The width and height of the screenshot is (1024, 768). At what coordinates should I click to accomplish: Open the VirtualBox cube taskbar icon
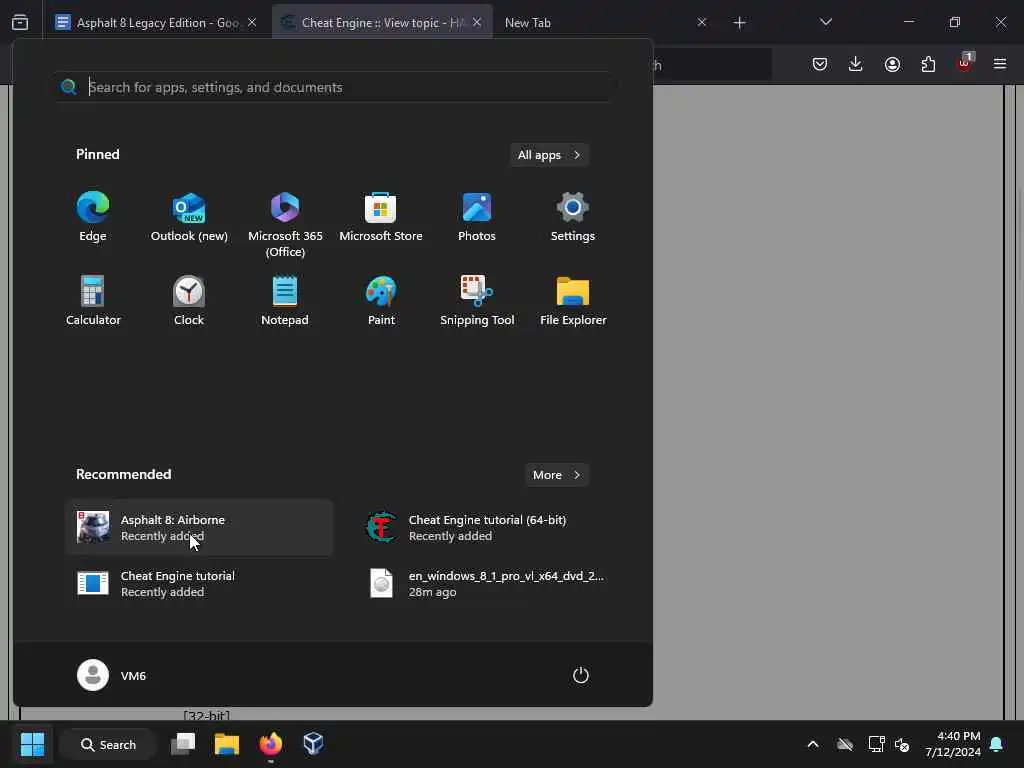[x=313, y=744]
